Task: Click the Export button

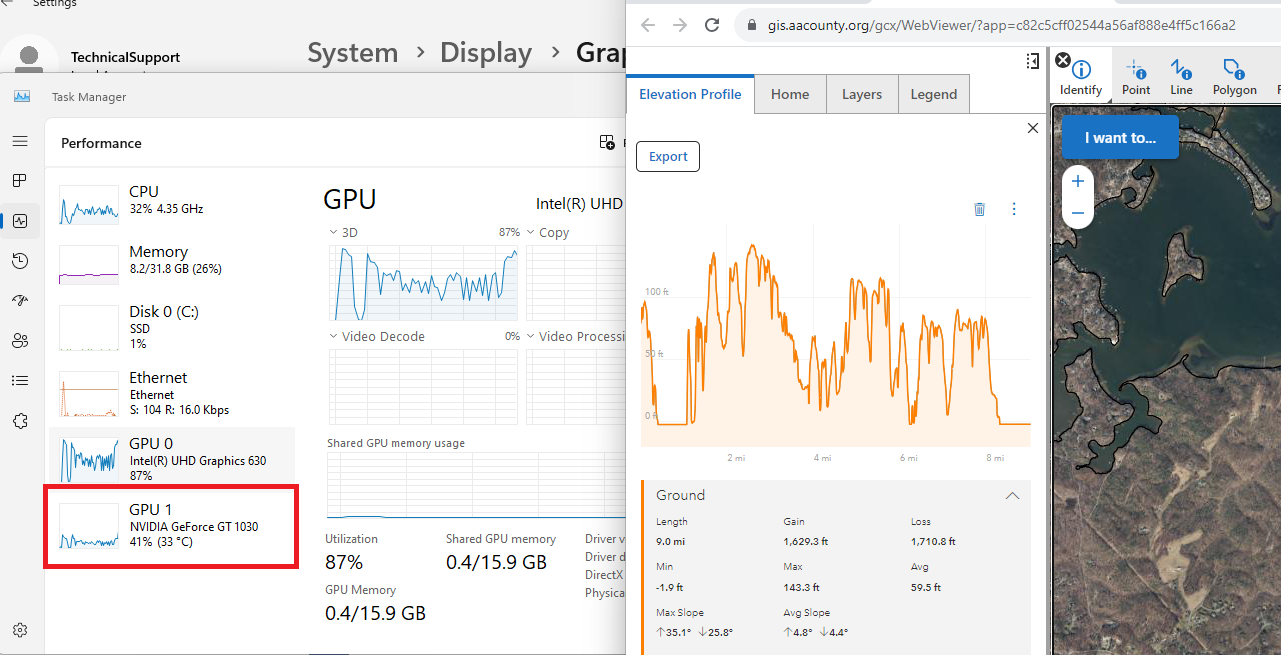Action: click(667, 156)
